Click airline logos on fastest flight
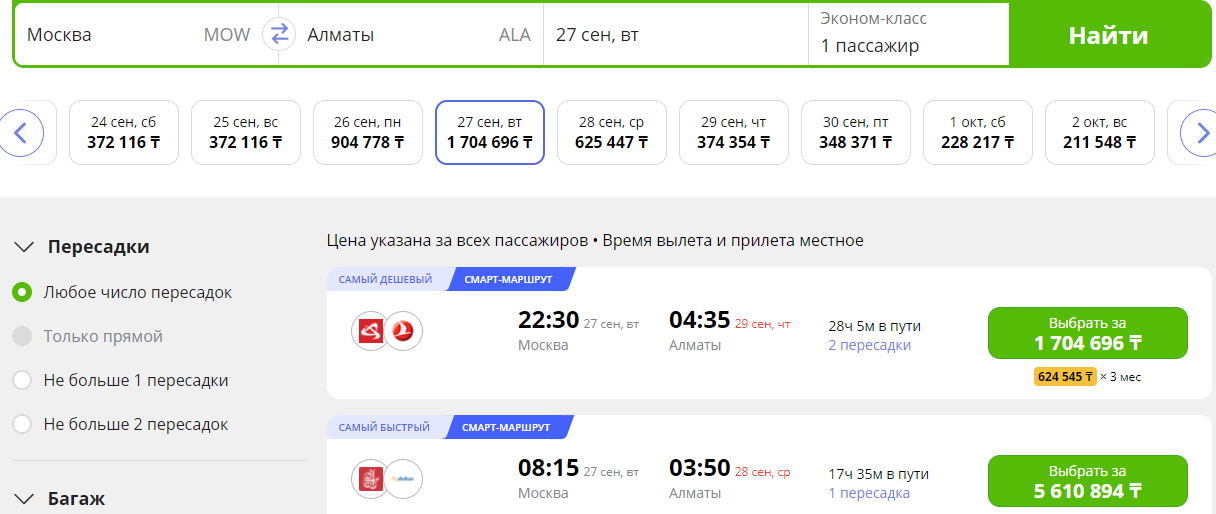Viewport: 1216px width, 514px height. click(388, 480)
